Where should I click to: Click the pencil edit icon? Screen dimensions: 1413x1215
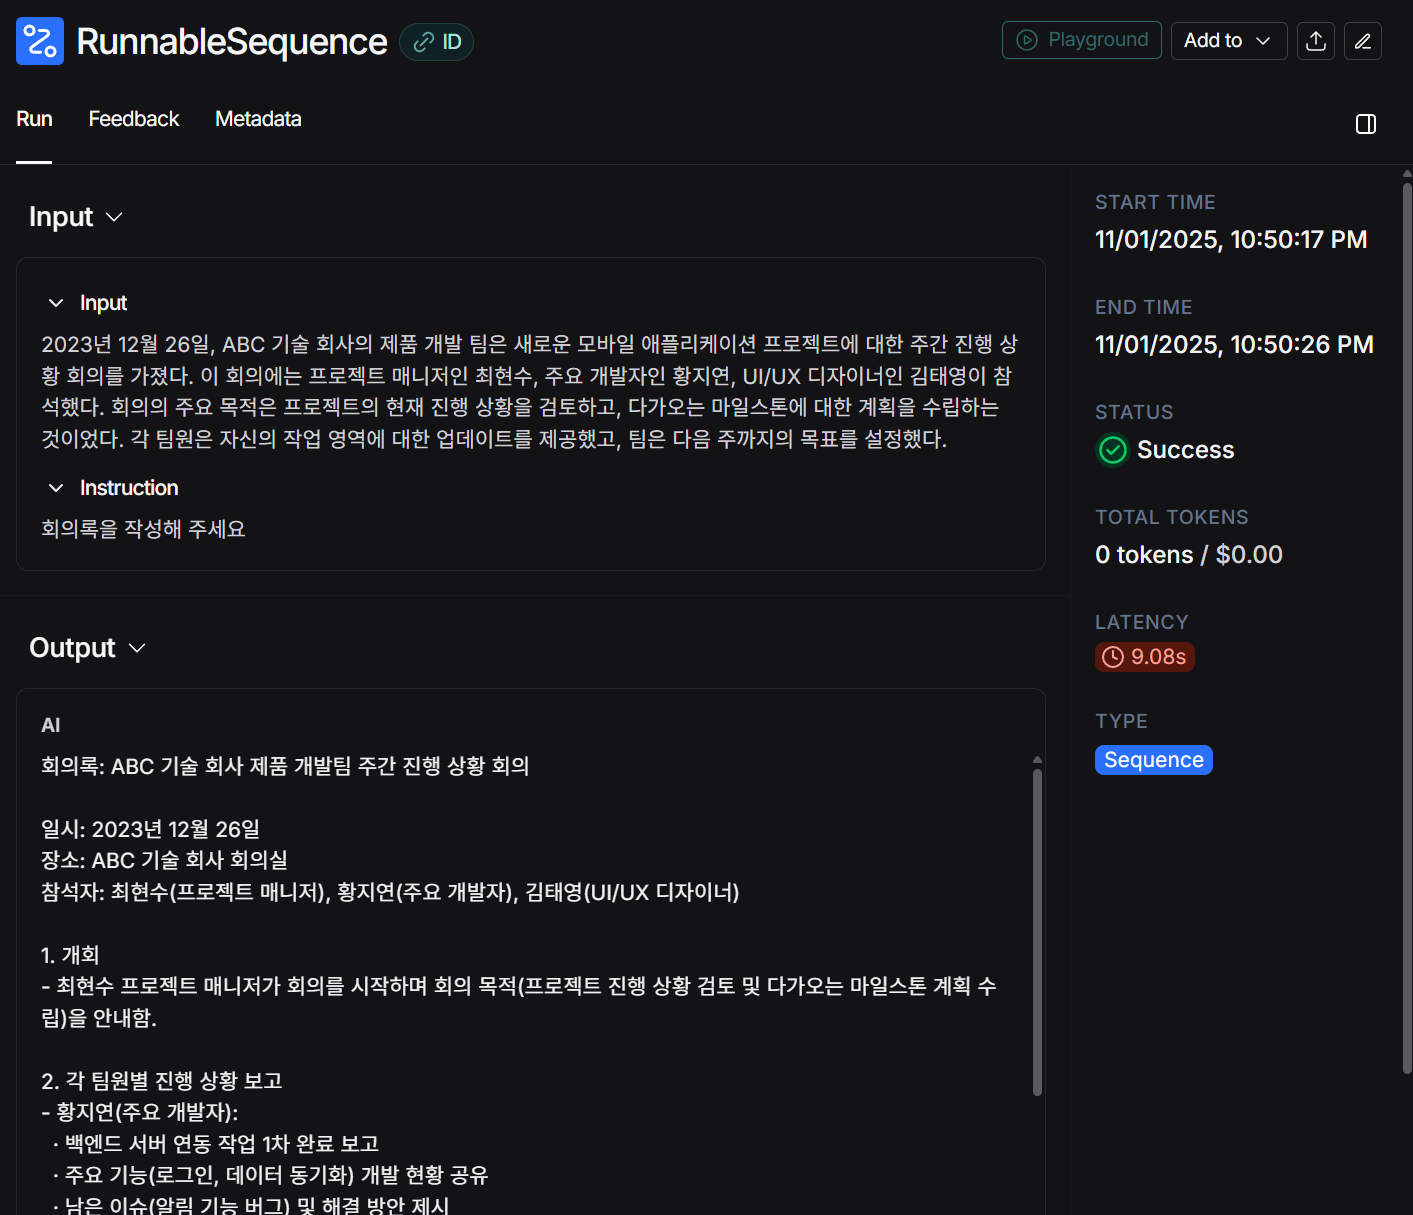point(1363,41)
